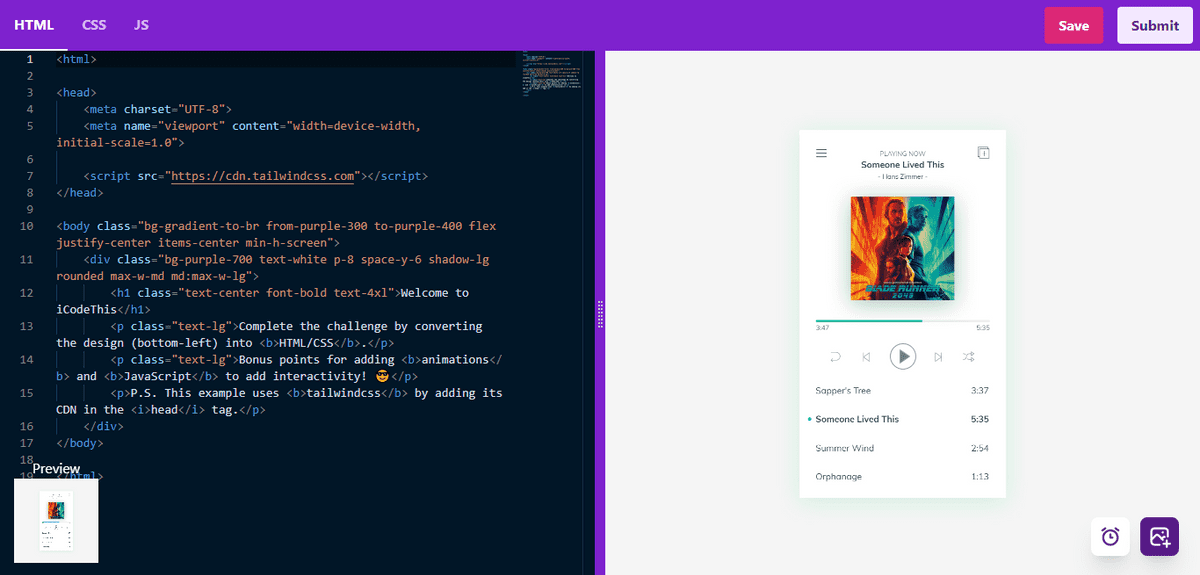Click the add image button

[x=1159, y=537]
